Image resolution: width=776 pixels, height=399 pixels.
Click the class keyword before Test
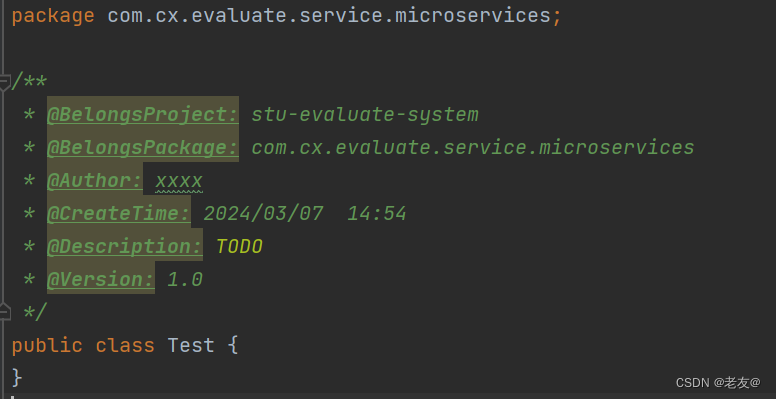point(125,345)
